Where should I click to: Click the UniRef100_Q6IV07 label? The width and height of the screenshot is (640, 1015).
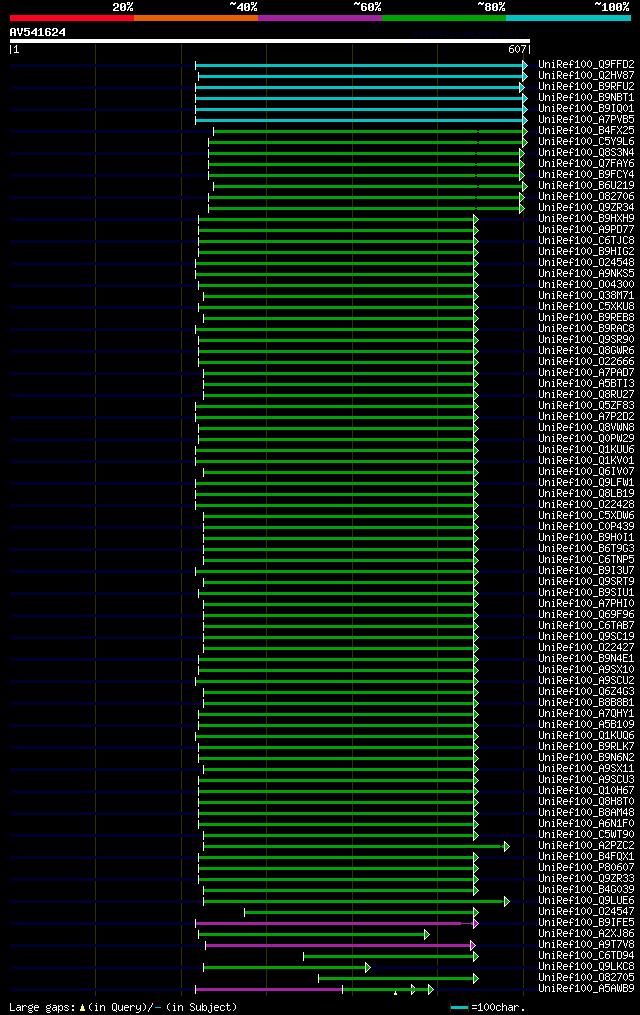pyautogui.click(x=586, y=471)
